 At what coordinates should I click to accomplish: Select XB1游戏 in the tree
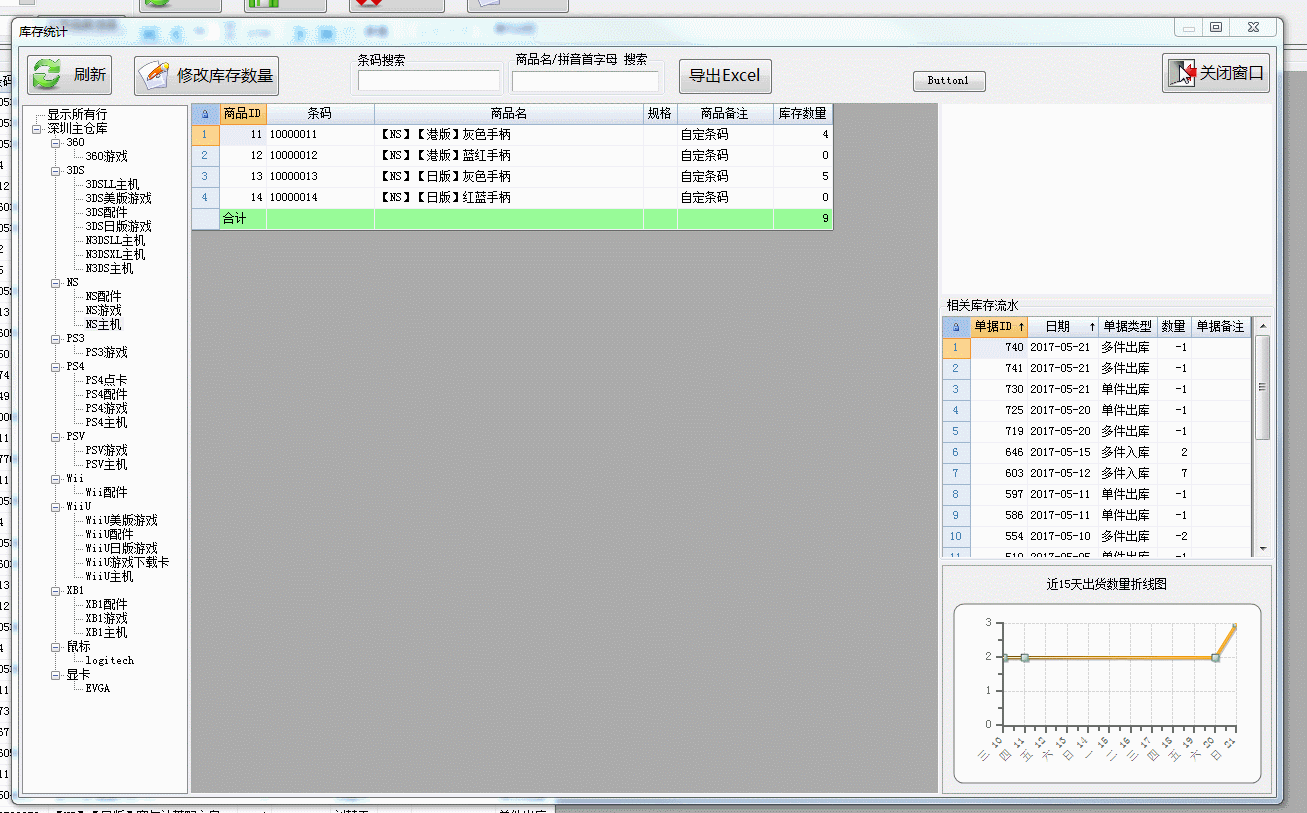pyautogui.click(x=106, y=619)
